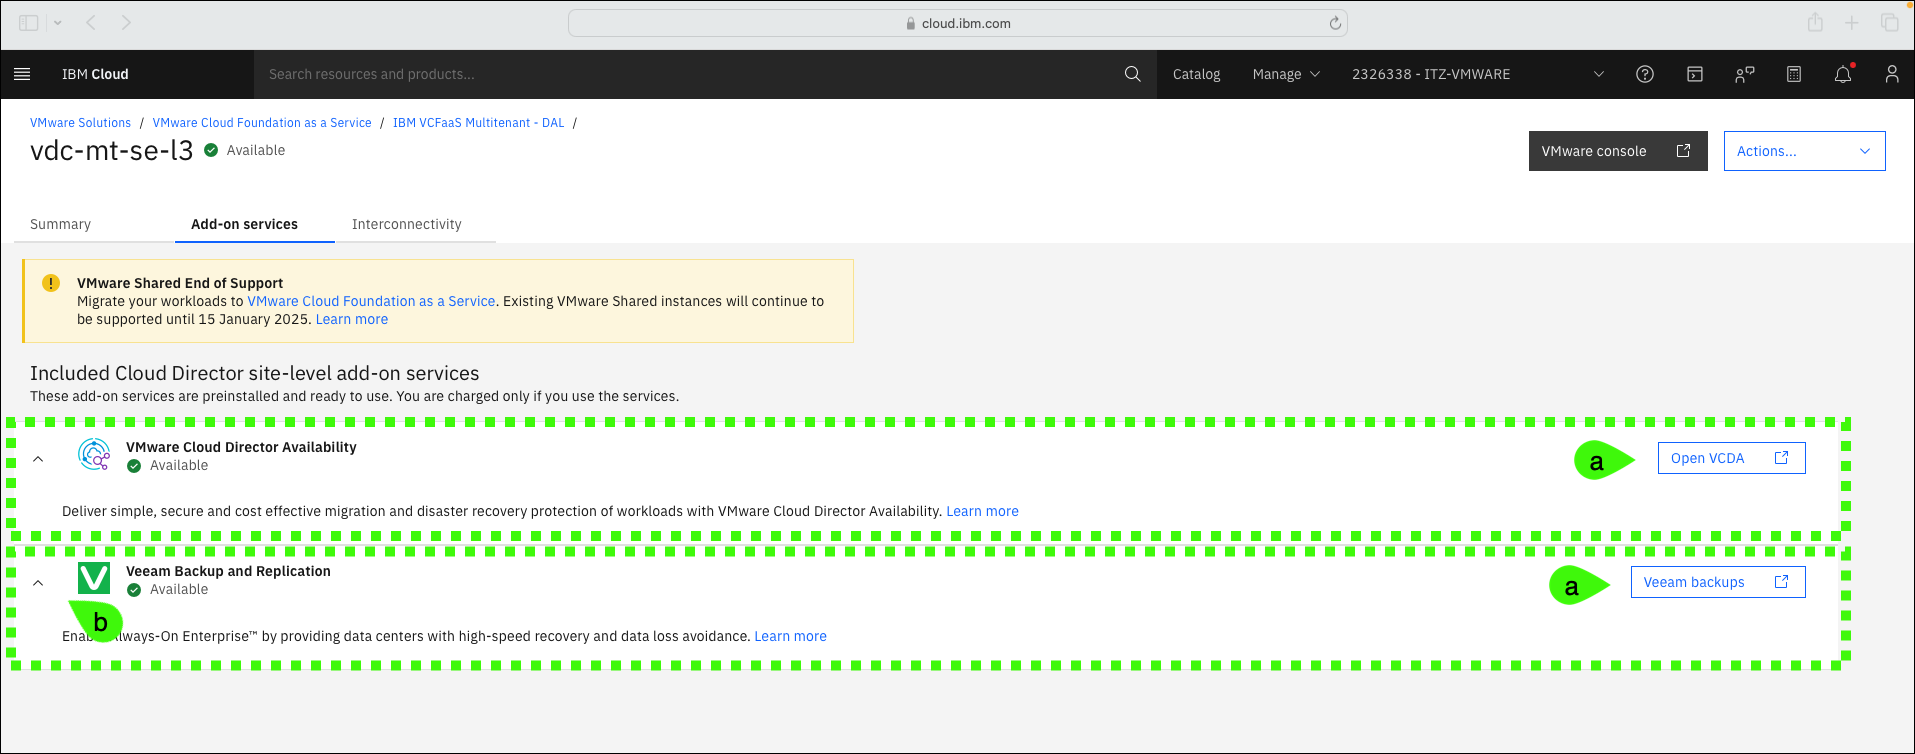Go back using Safari back arrow
This screenshot has height=754, width=1915.
[91, 22]
